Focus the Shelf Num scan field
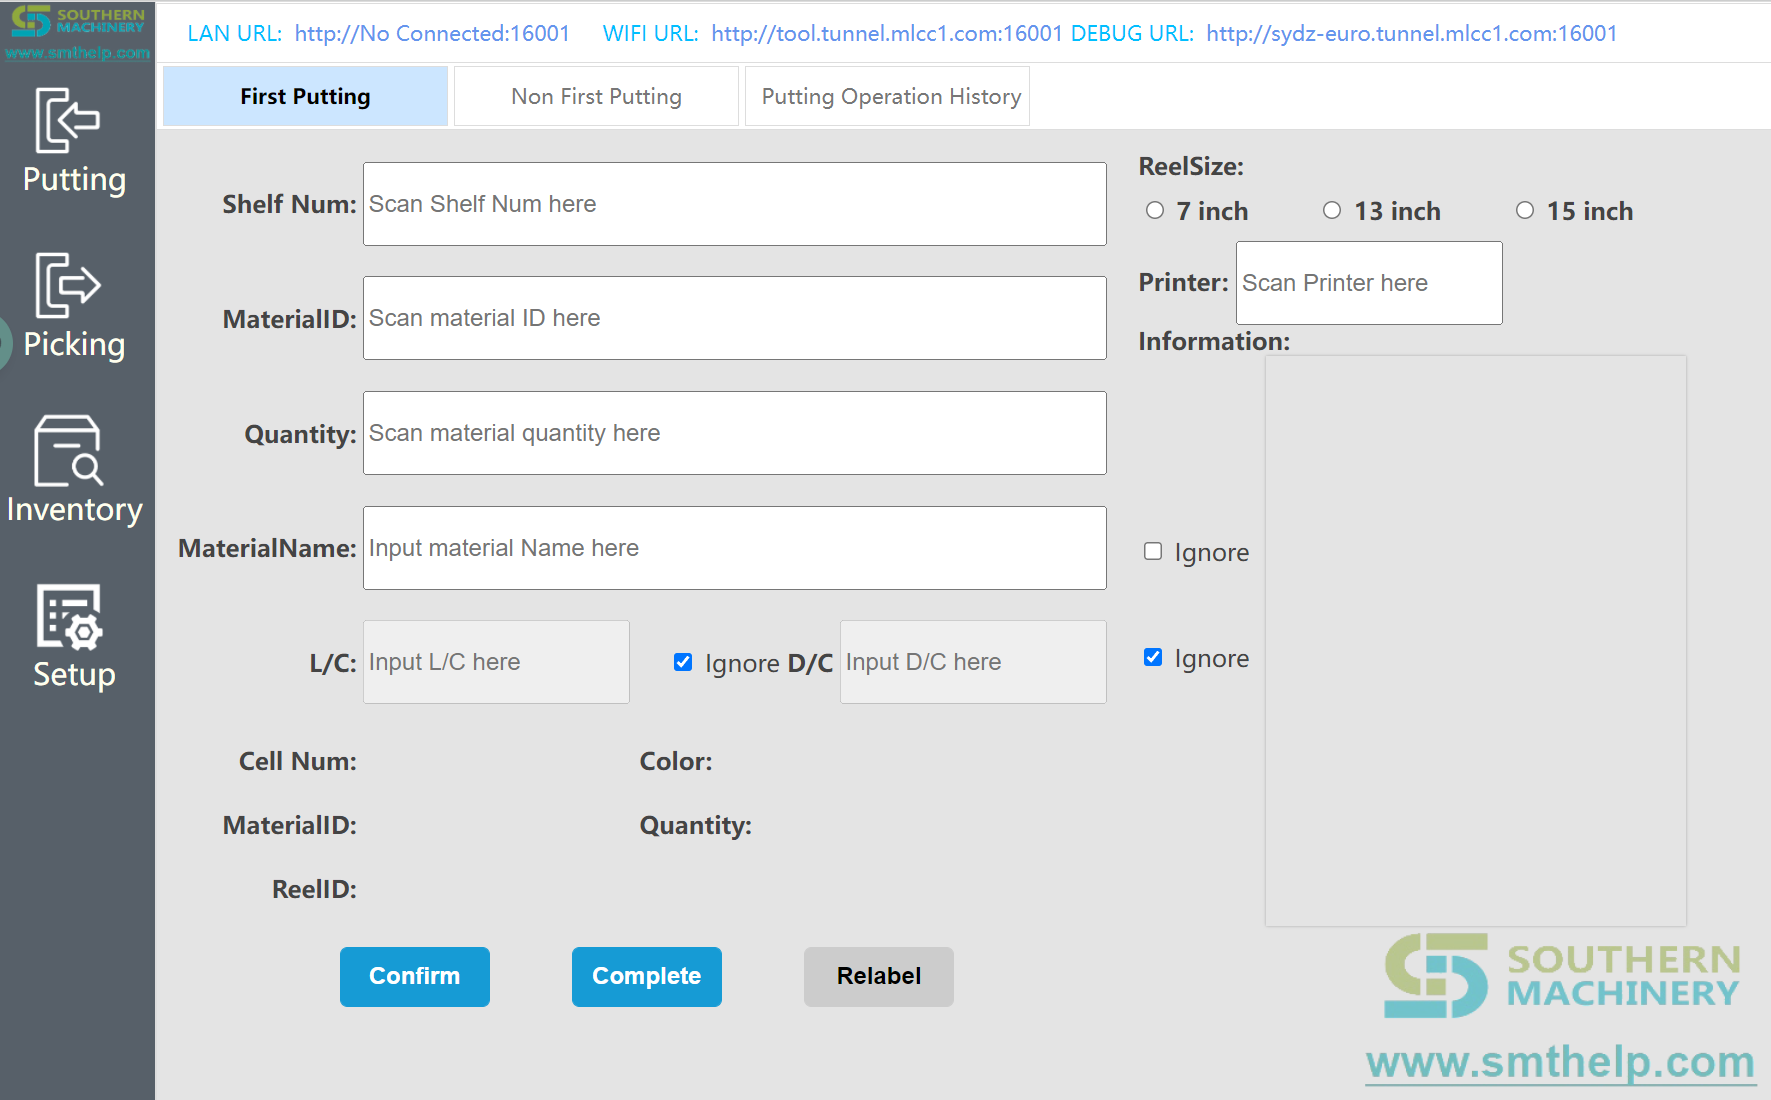 pos(734,204)
